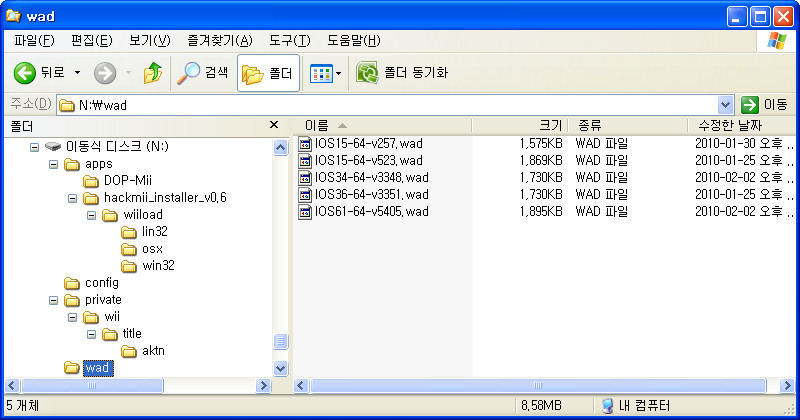The image size is (800, 420).
Task: Click the green Back arrow button
Action: coord(24,73)
